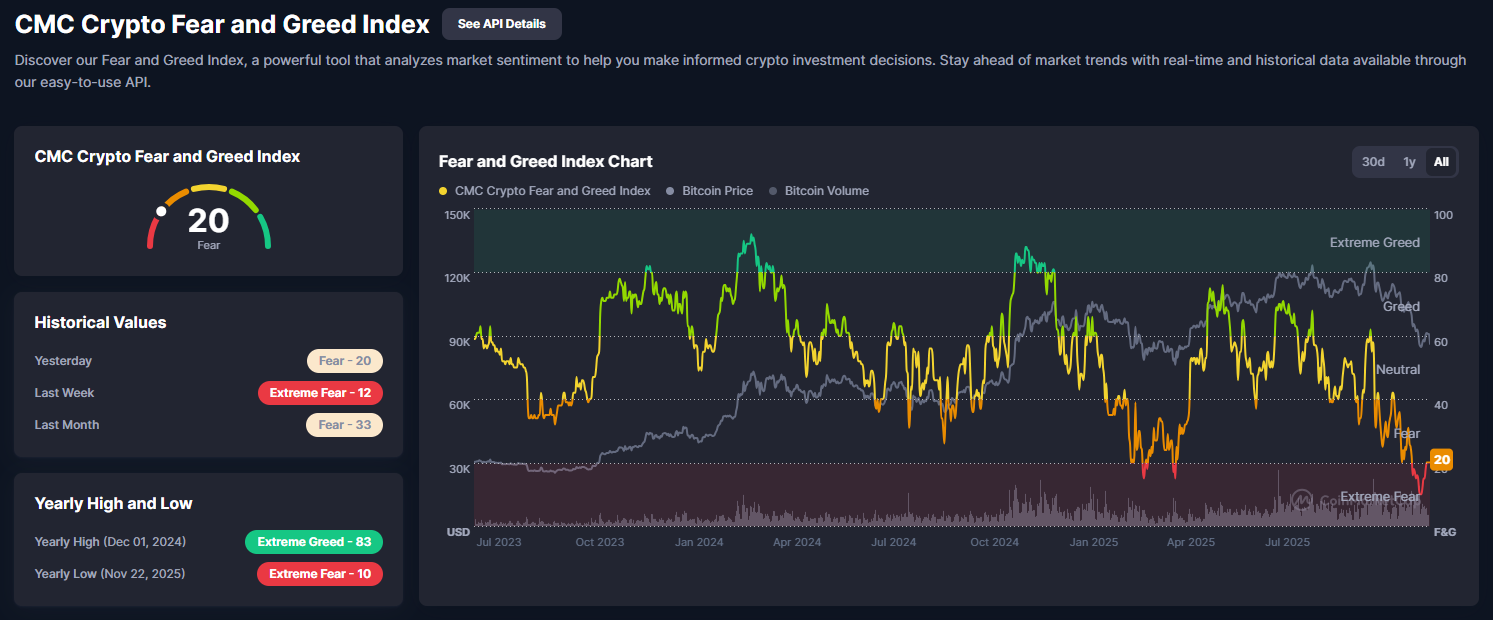
Task: Toggle the Bitcoin Volume legend item
Action: click(x=826, y=191)
